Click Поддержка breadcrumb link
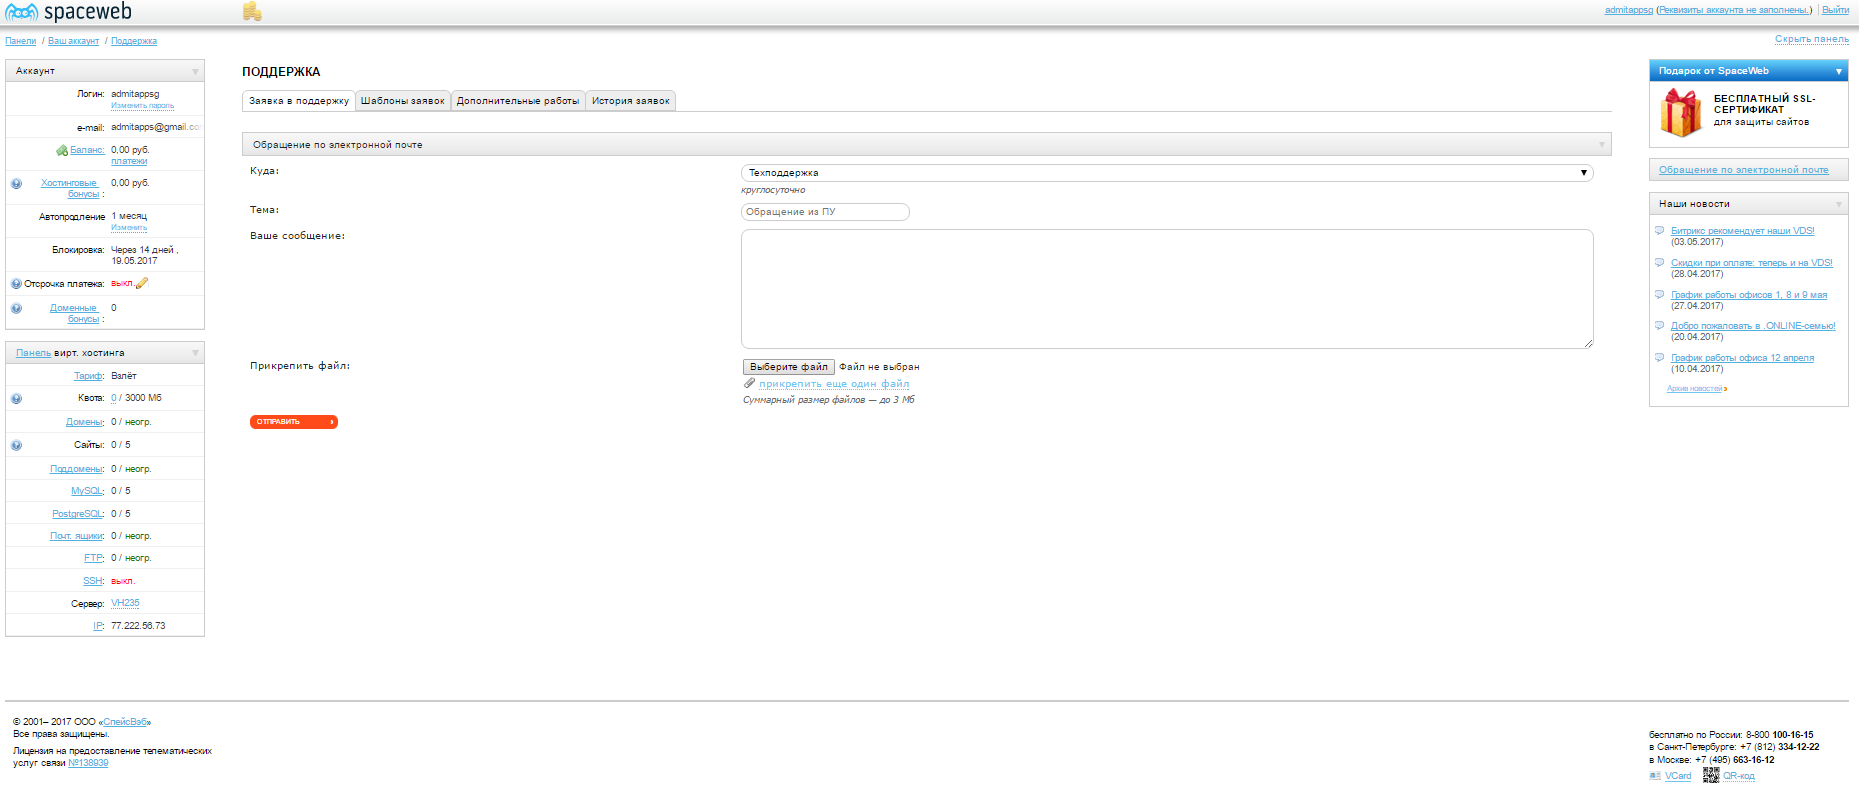This screenshot has width=1859, height=795. point(134,41)
